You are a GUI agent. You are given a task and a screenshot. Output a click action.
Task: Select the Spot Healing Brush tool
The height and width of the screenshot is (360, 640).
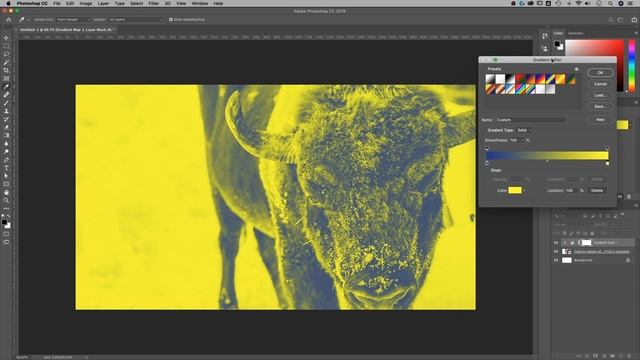coord(6,95)
